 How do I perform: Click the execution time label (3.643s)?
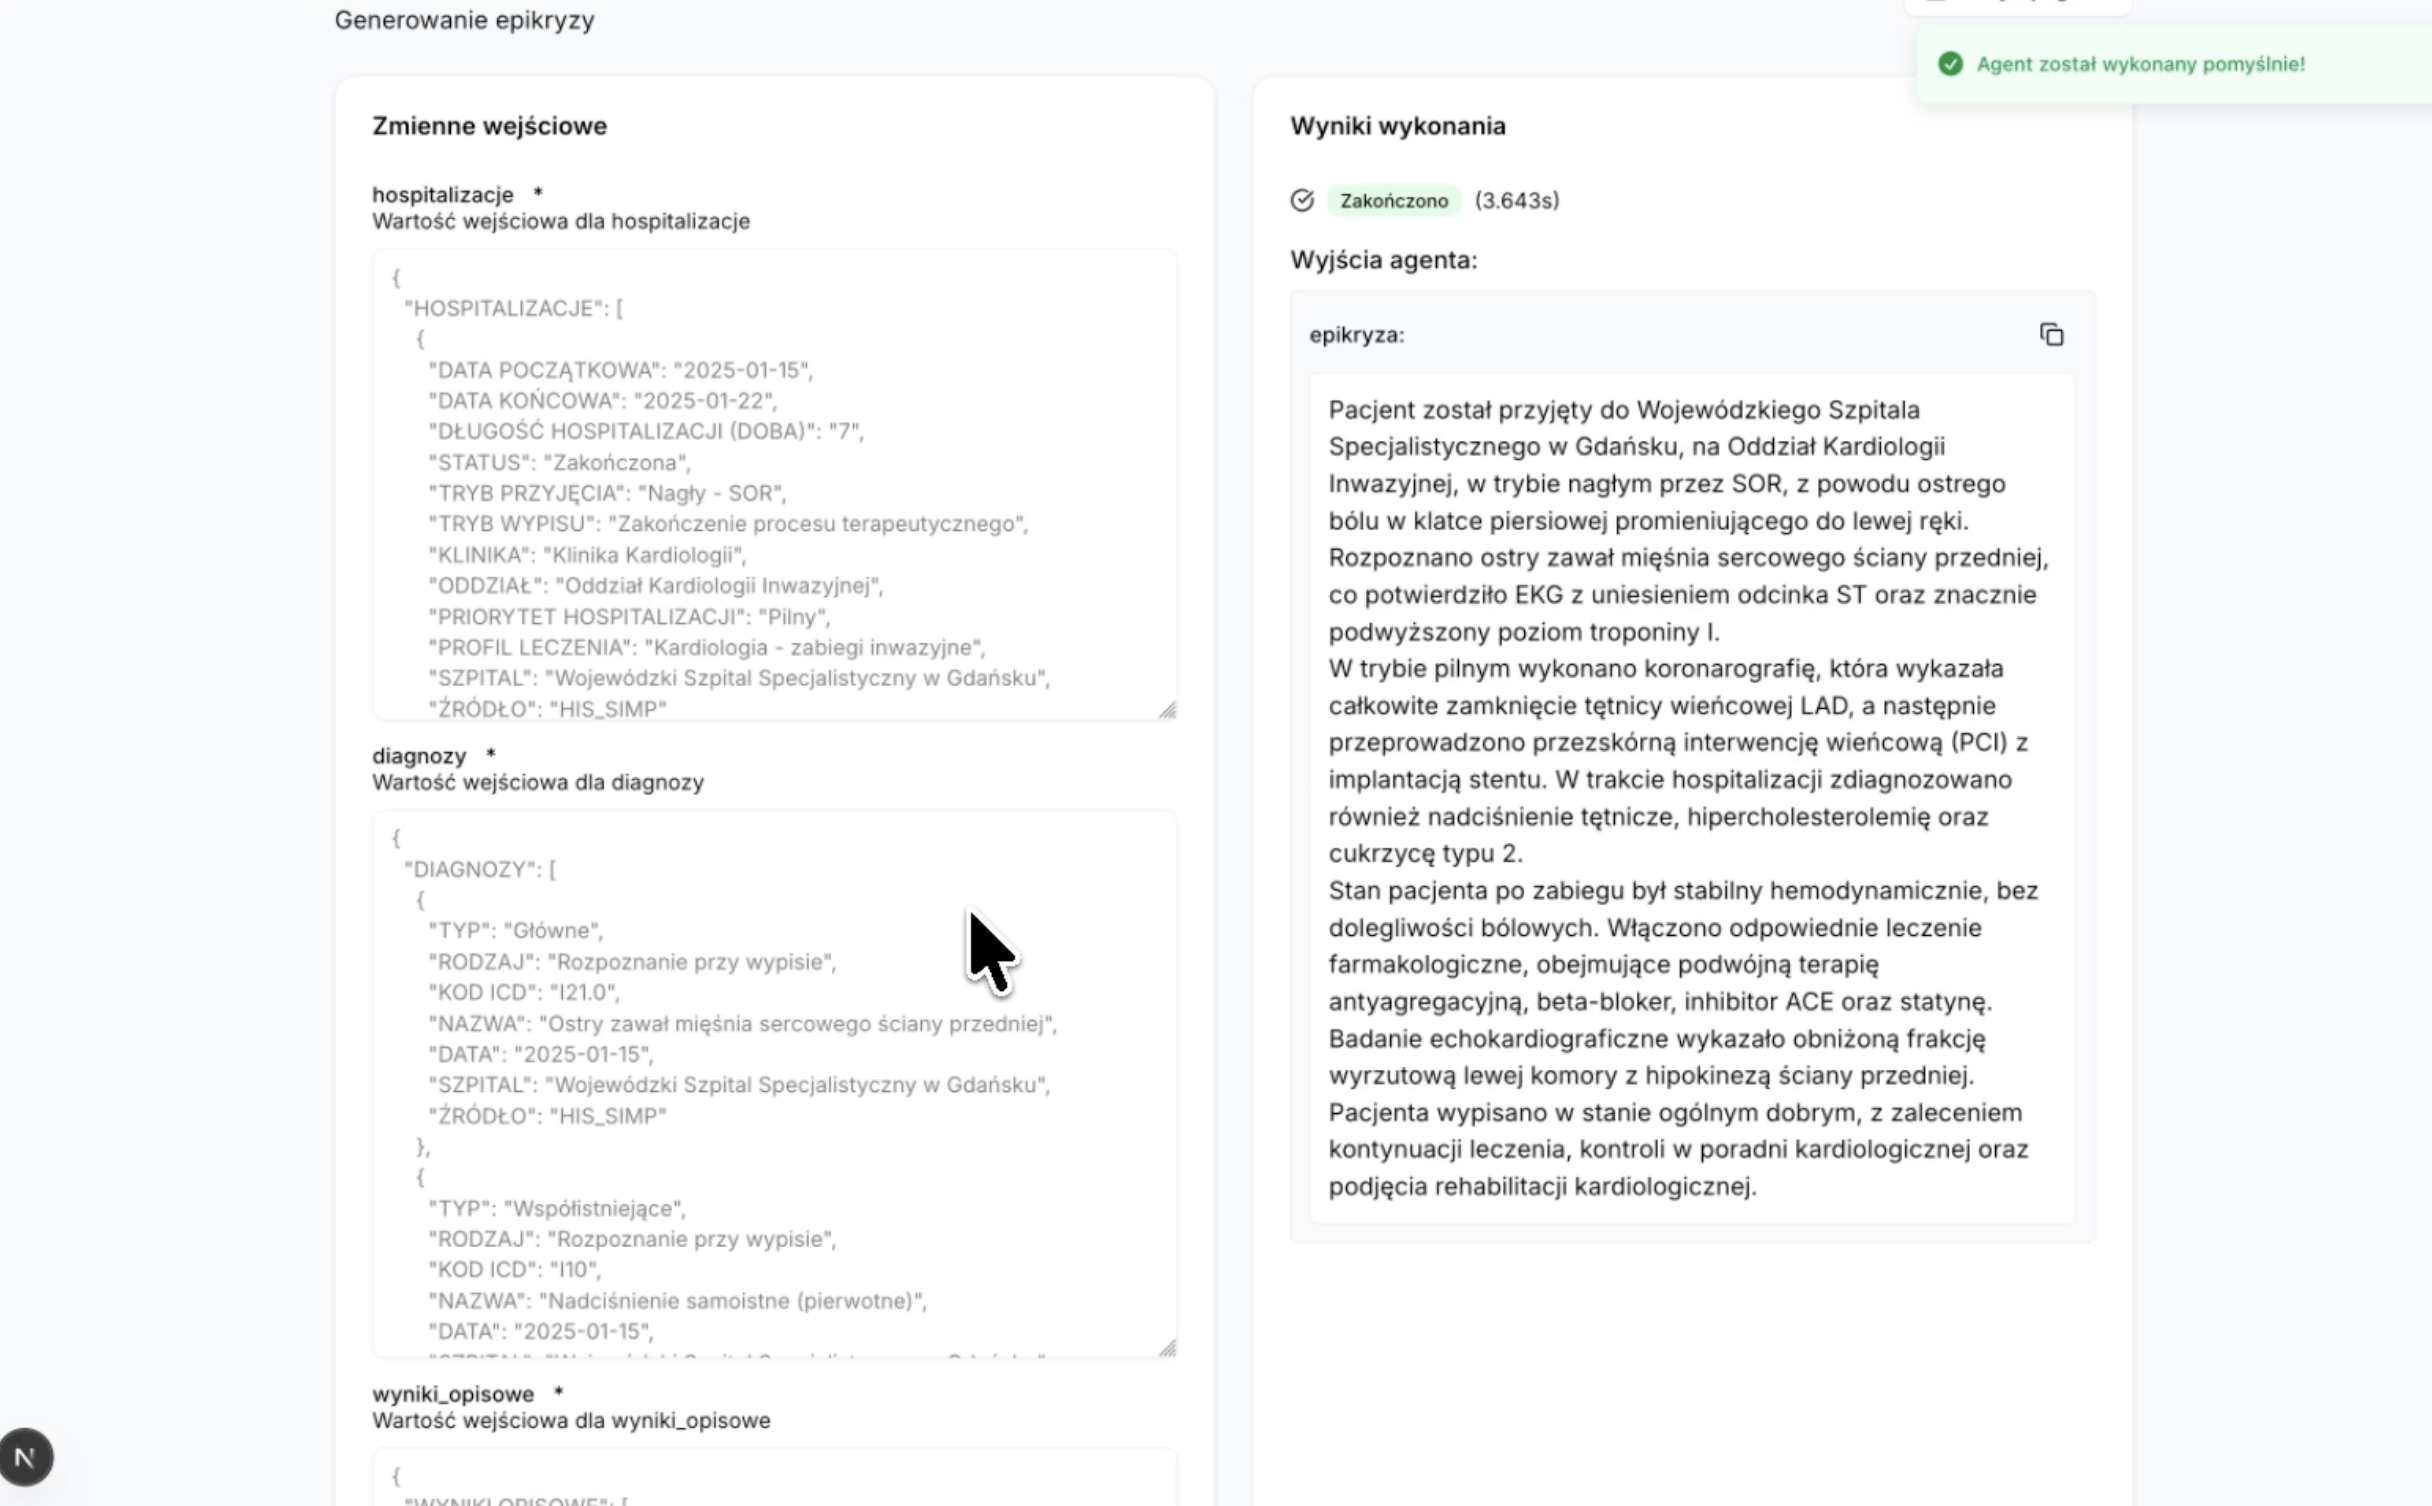pyautogui.click(x=1518, y=200)
